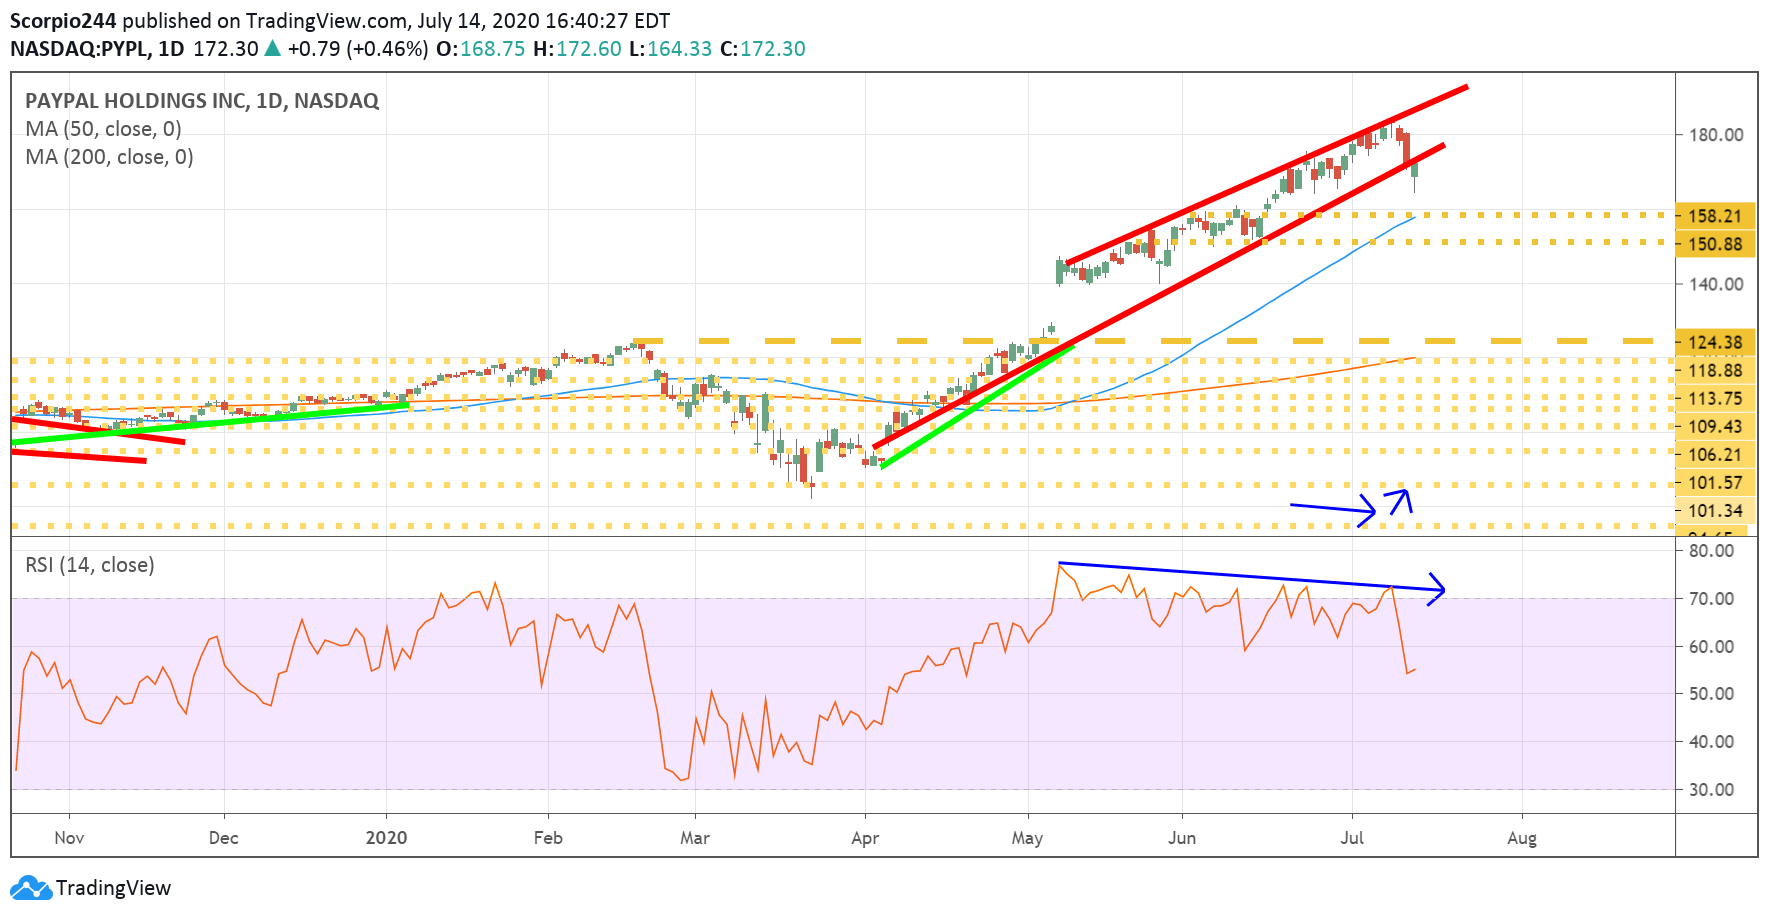Viewport: 1769px width, 918px height.
Task: Click the 118.88 price level label
Action: 1715,370
